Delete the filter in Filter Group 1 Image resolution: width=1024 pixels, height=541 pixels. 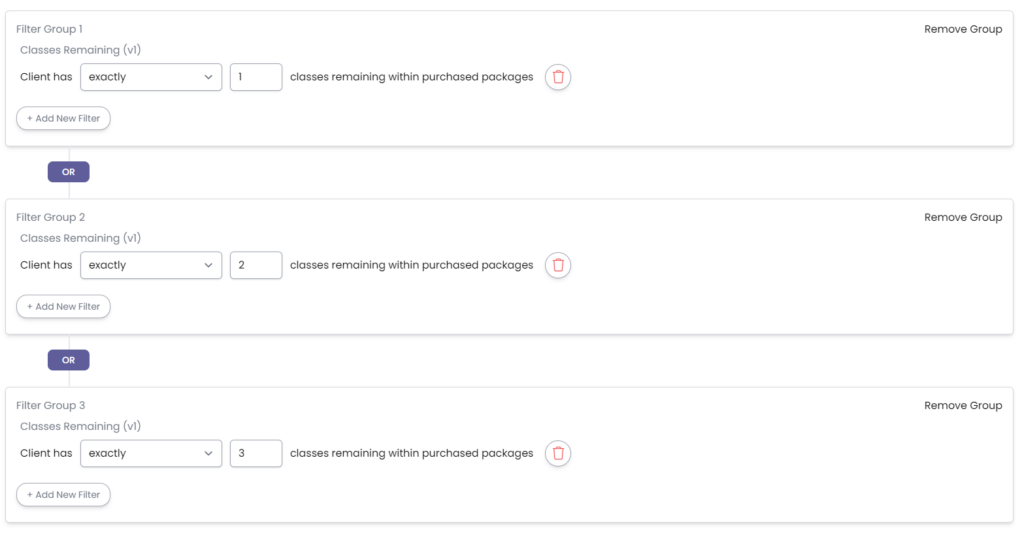[558, 77]
